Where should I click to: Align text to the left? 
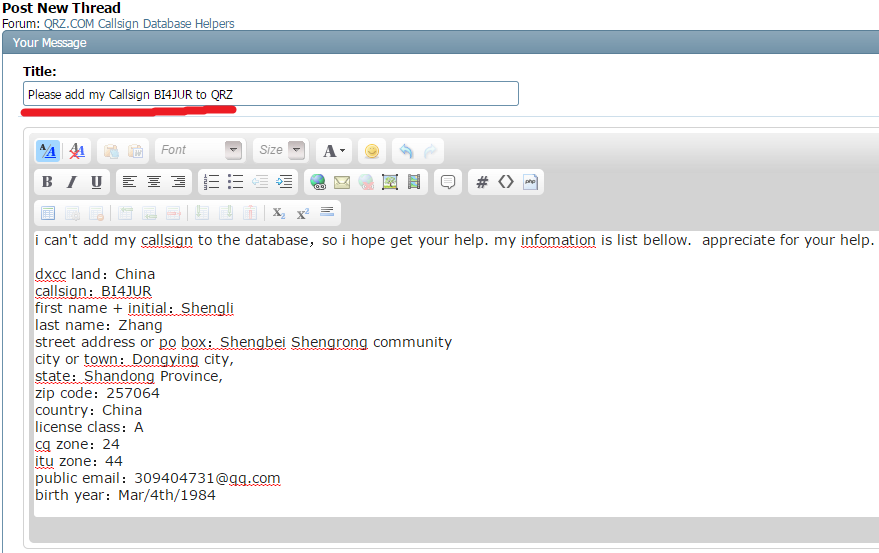(x=129, y=182)
